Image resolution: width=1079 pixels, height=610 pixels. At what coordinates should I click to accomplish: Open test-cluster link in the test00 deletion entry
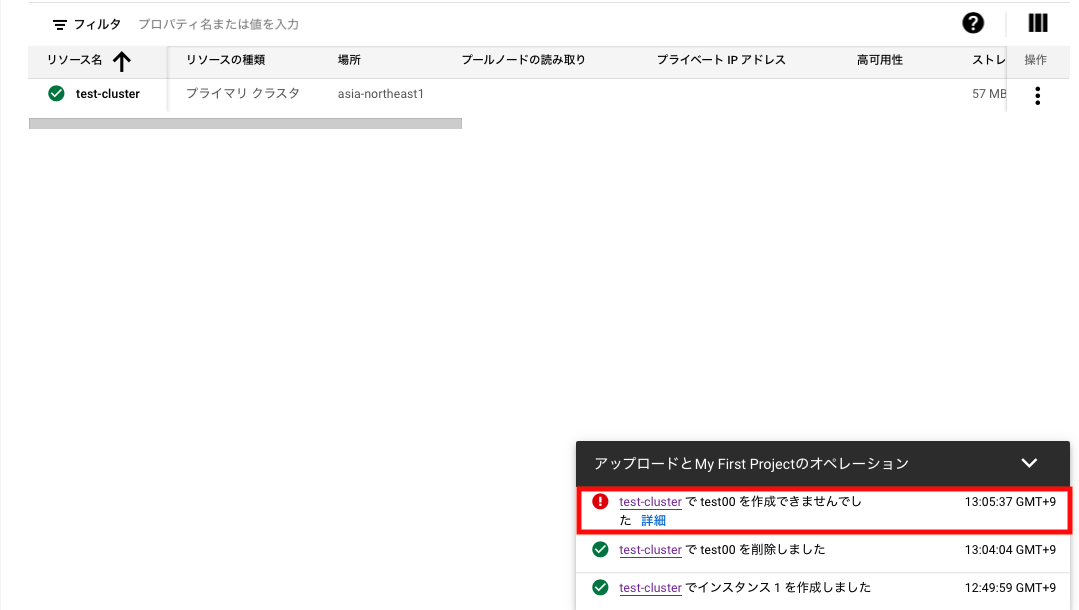click(650, 549)
